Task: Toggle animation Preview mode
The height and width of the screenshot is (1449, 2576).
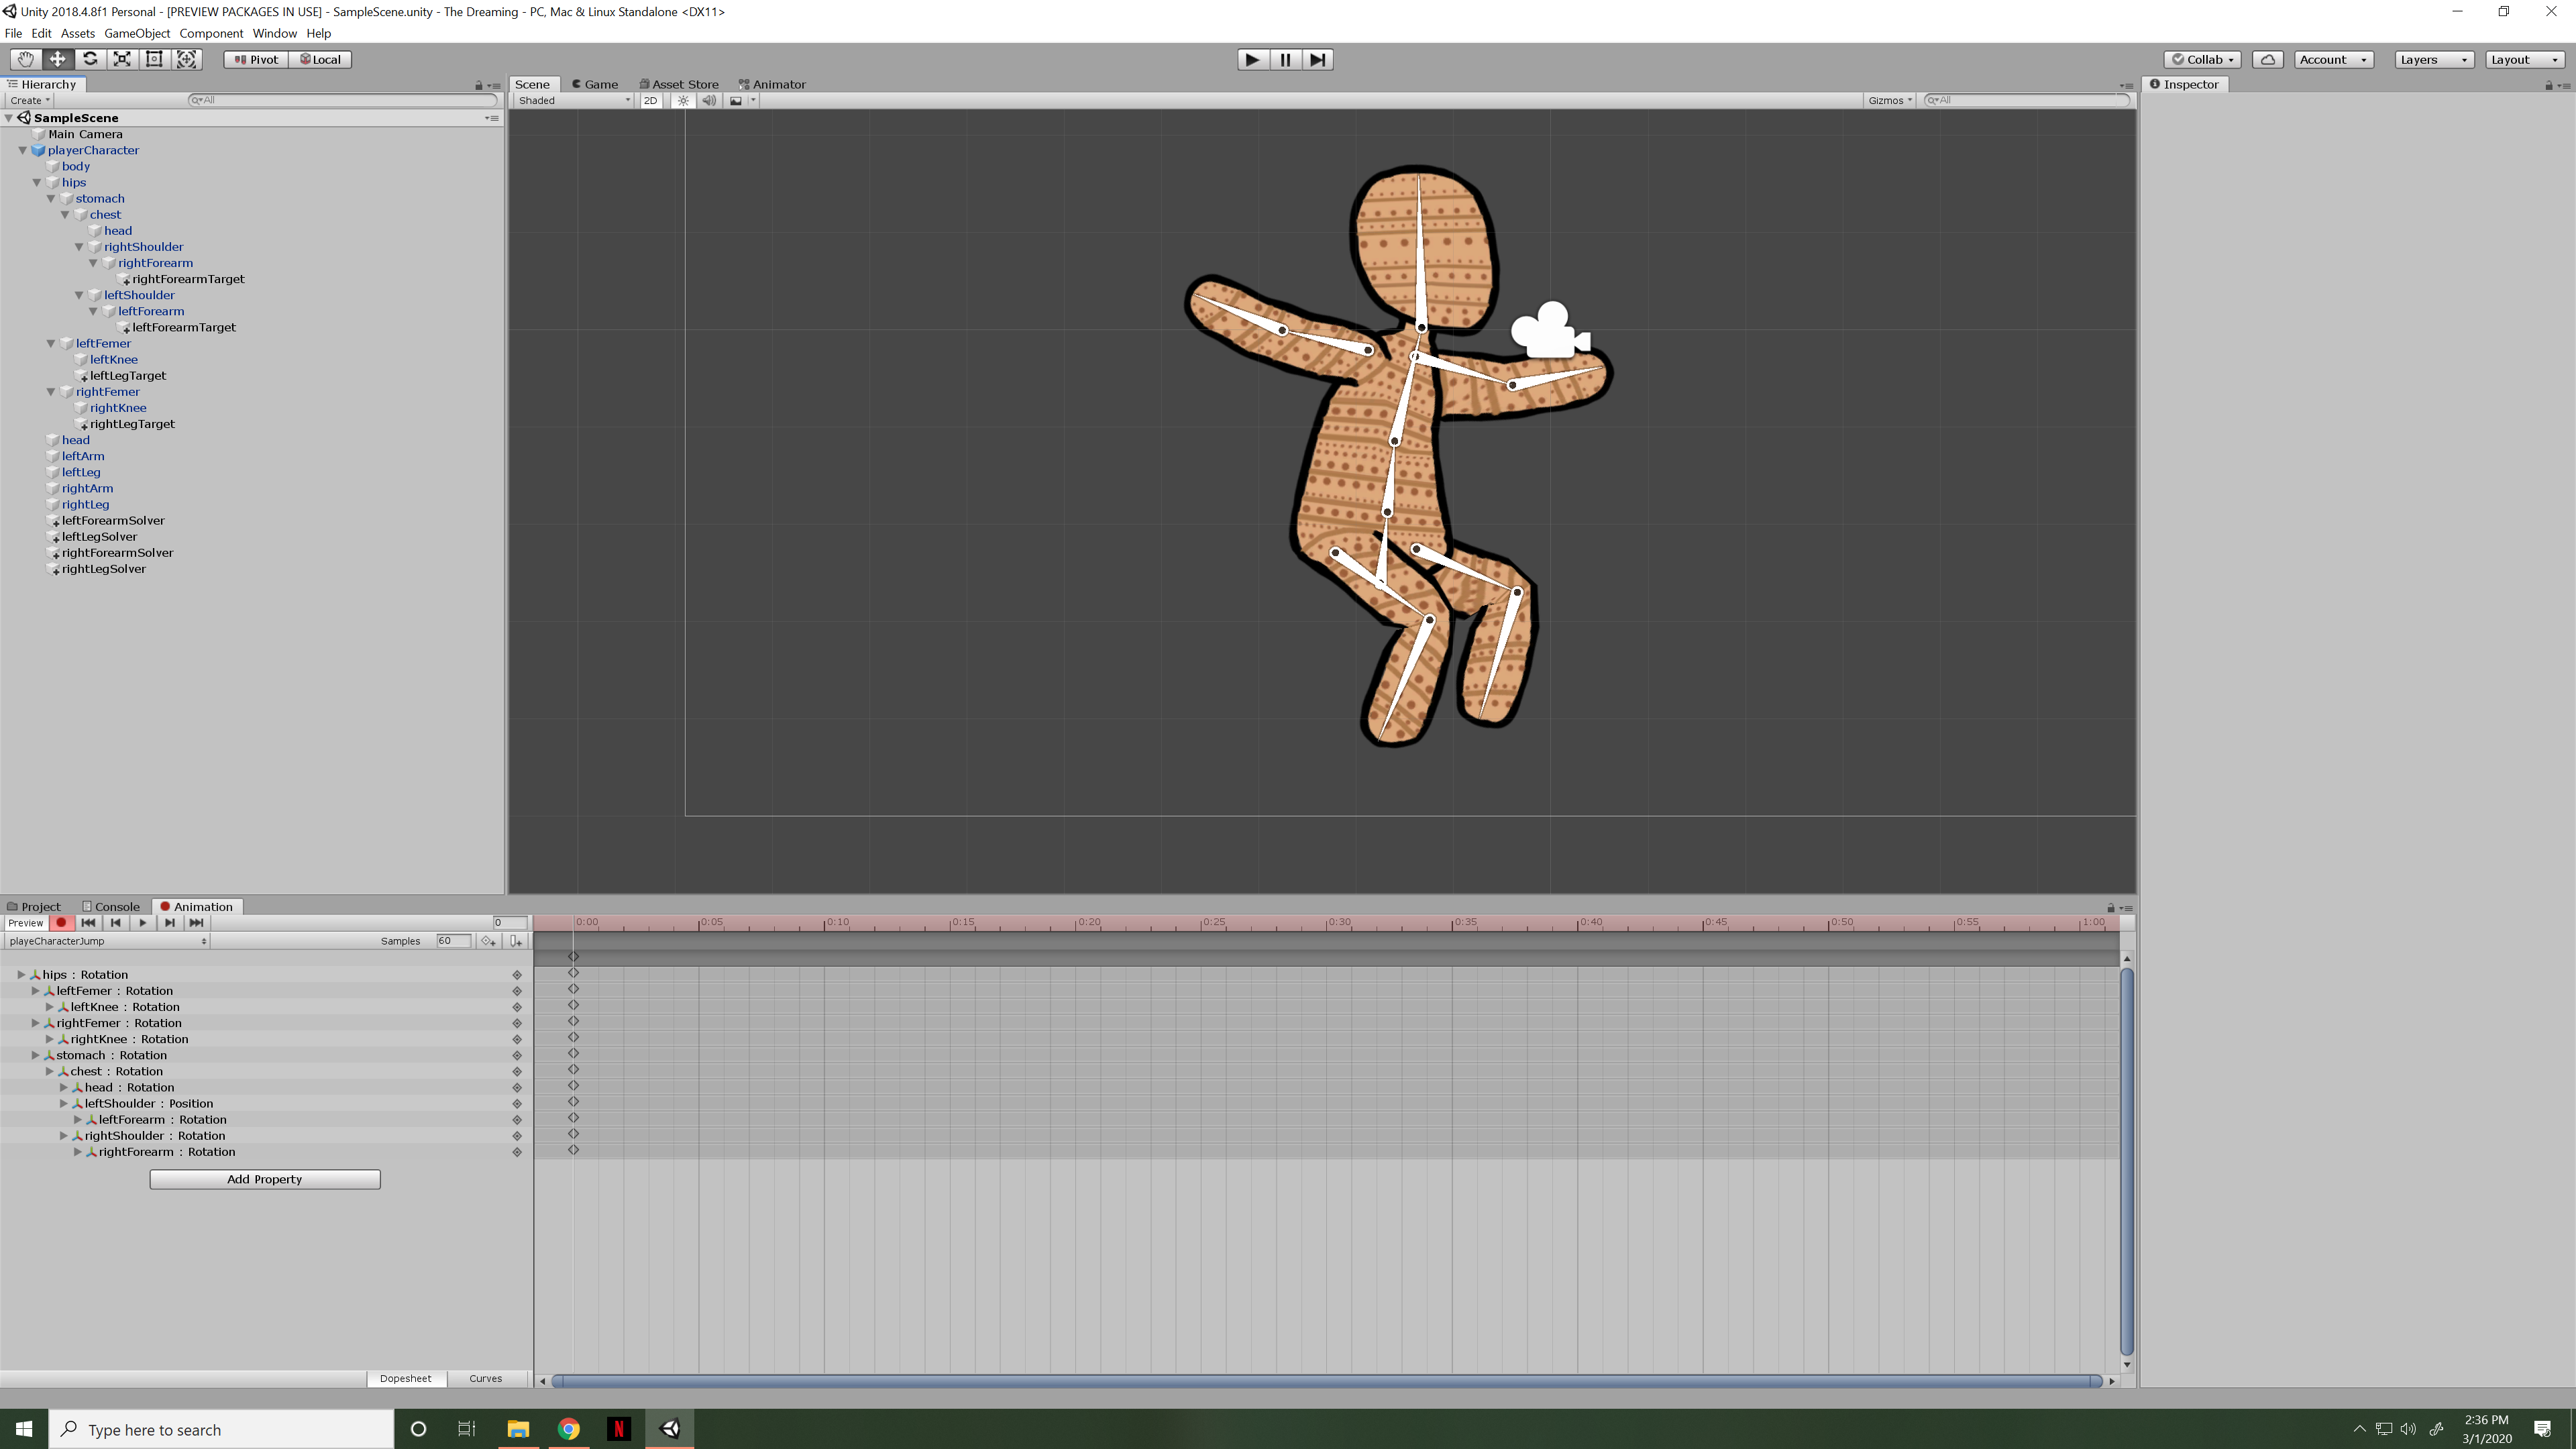Action: click(x=26, y=923)
